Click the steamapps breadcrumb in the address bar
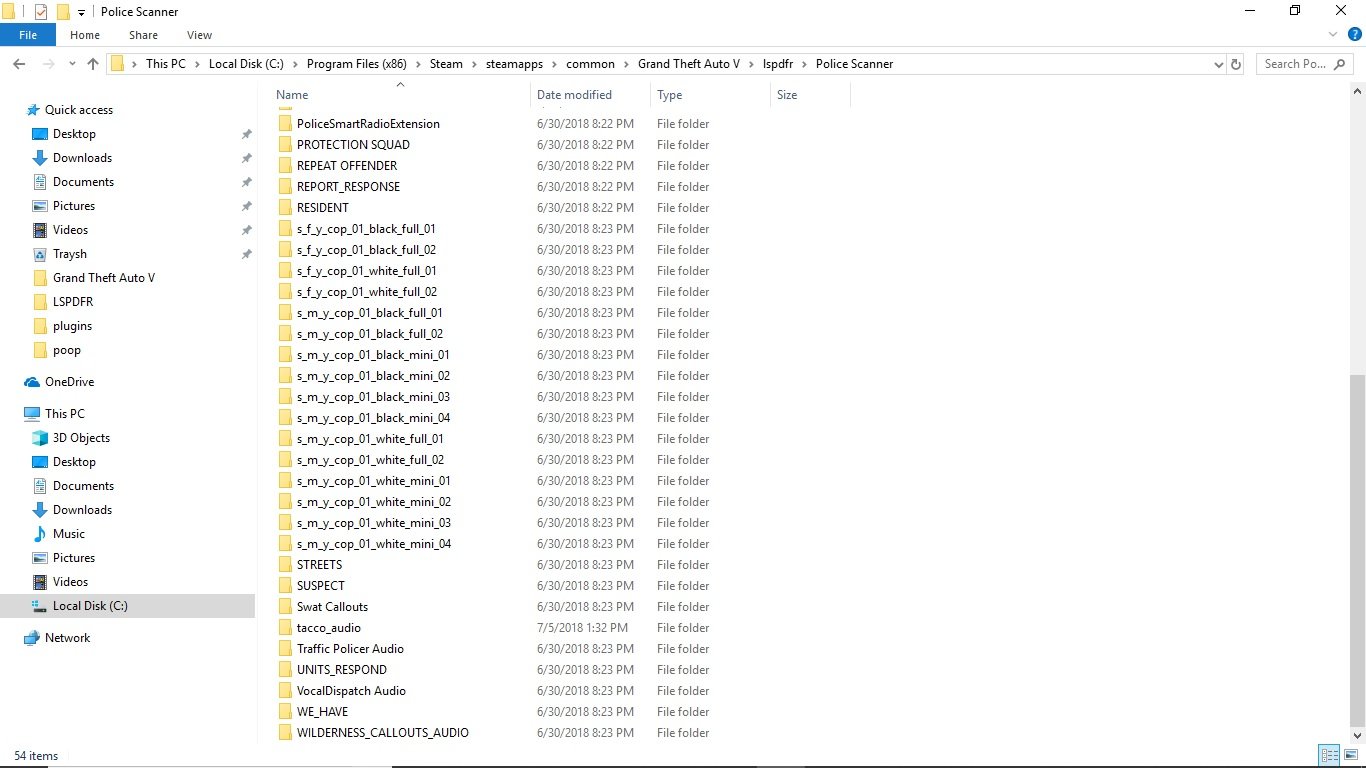This screenshot has width=1366, height=768. 515,64
